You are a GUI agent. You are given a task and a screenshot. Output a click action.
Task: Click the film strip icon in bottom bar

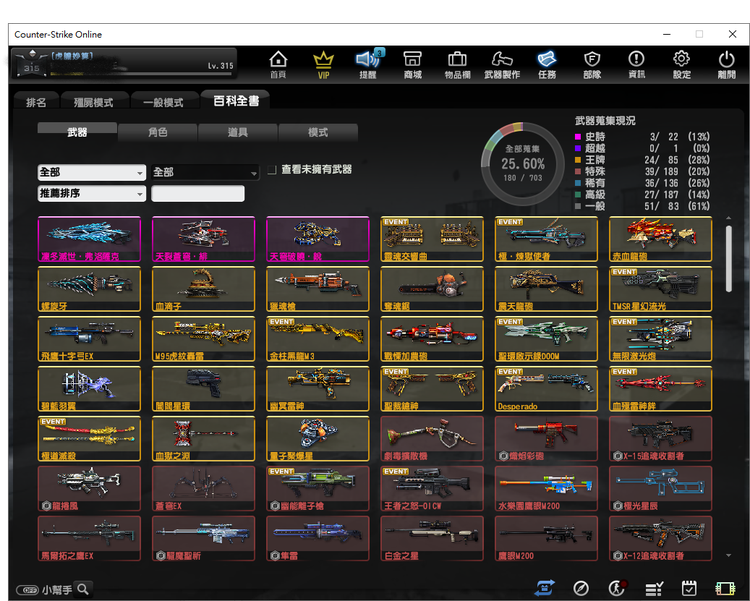(x=725, y=589)
